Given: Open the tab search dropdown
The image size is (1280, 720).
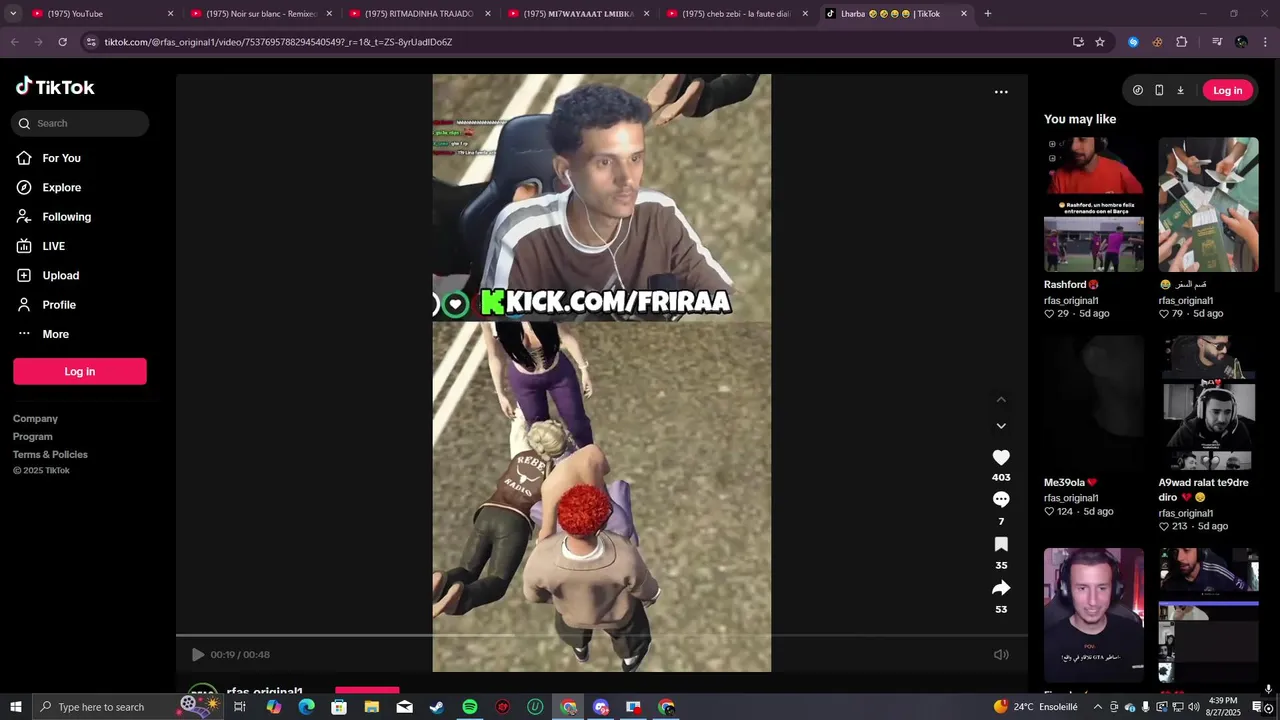Looking at the screenshot, I should point(13,14).
